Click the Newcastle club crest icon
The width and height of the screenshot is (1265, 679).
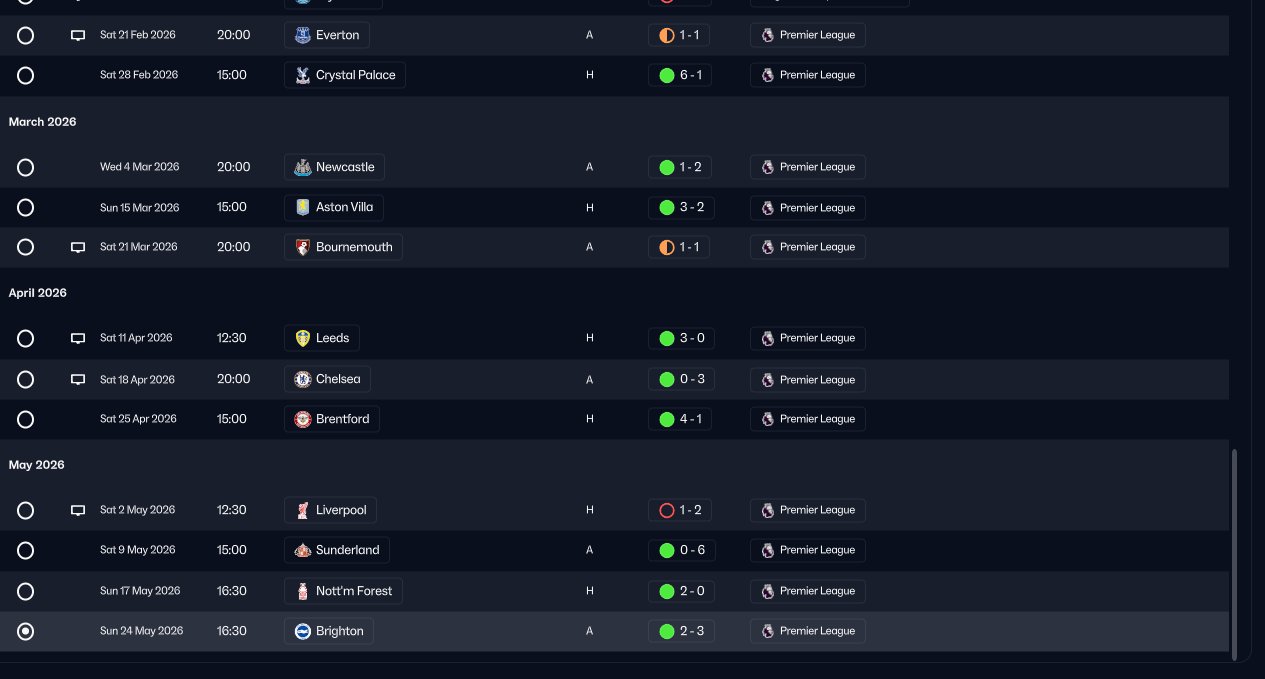(x=302, y=167)
